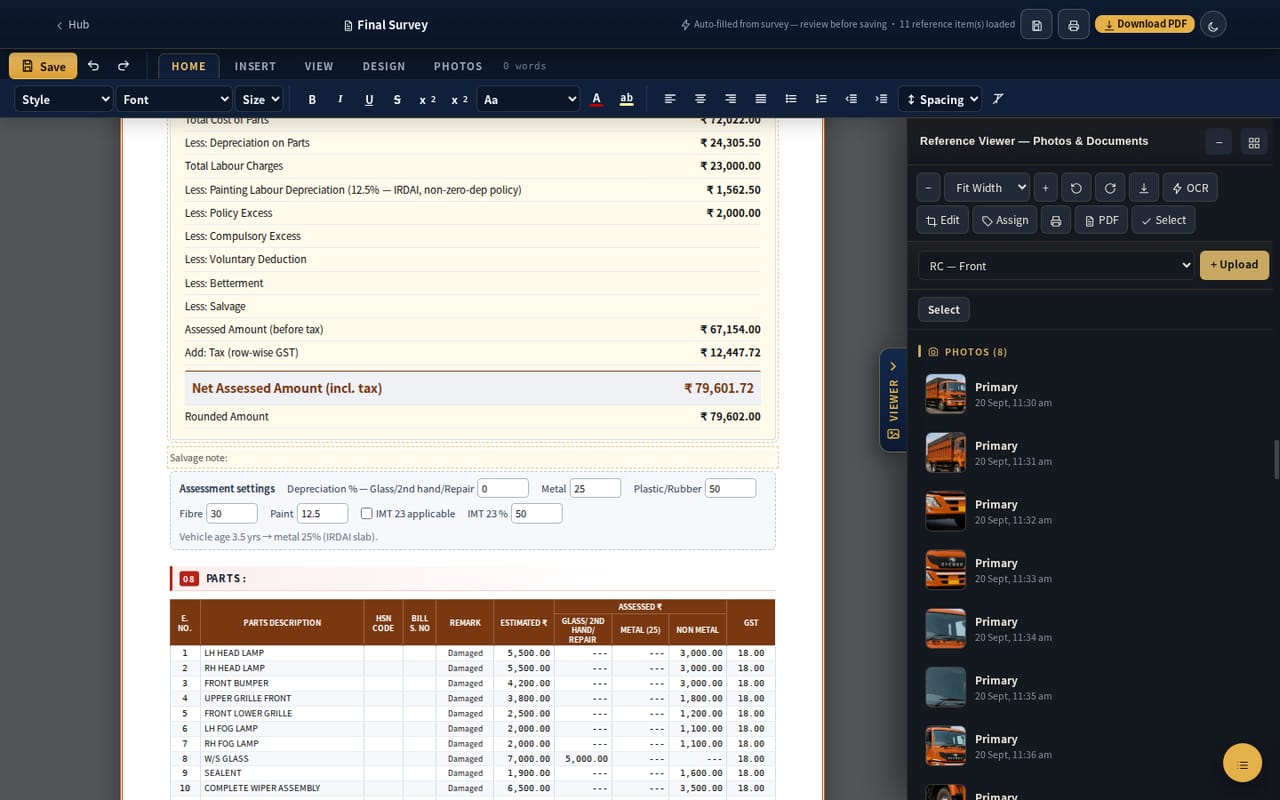Upload a new reference document
Viewport: 1280px width, 800px height.
1235,265
